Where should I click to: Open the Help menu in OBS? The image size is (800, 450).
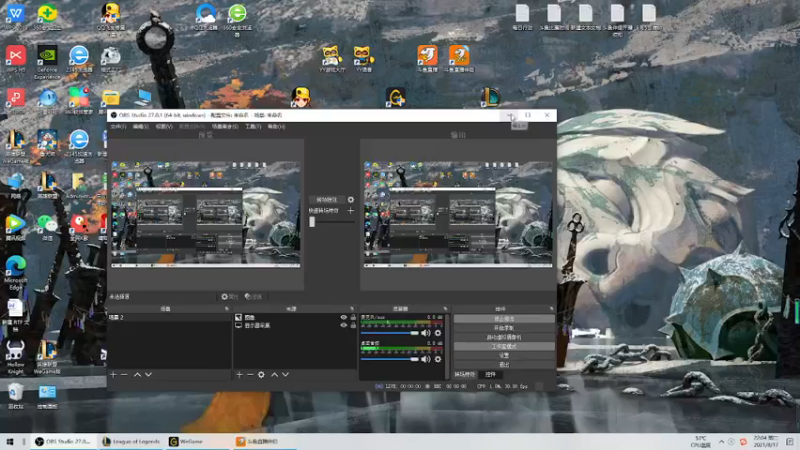276,127
